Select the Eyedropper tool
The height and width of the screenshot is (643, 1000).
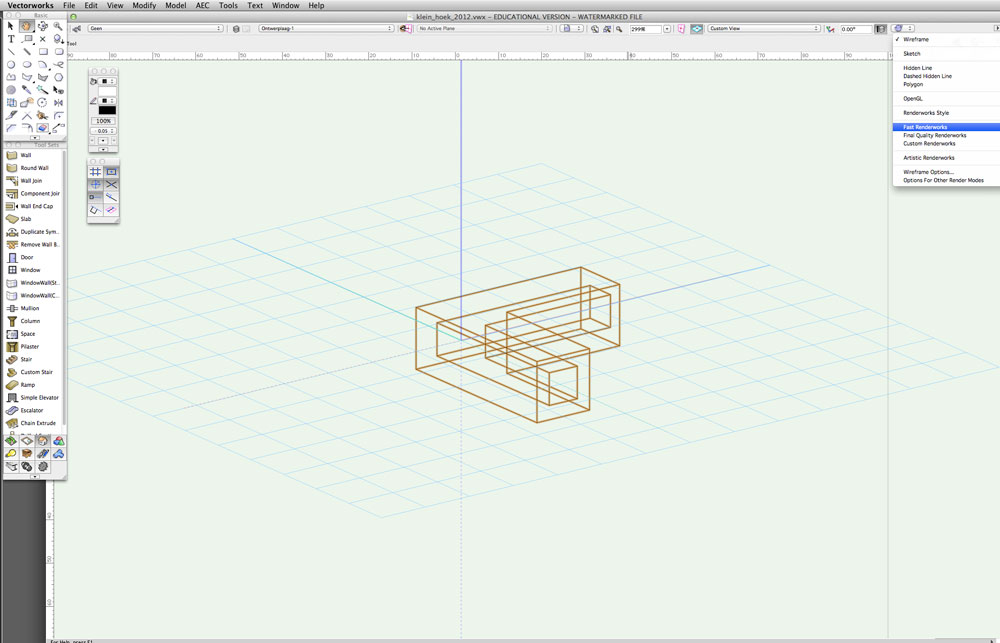tap(26, 90)
